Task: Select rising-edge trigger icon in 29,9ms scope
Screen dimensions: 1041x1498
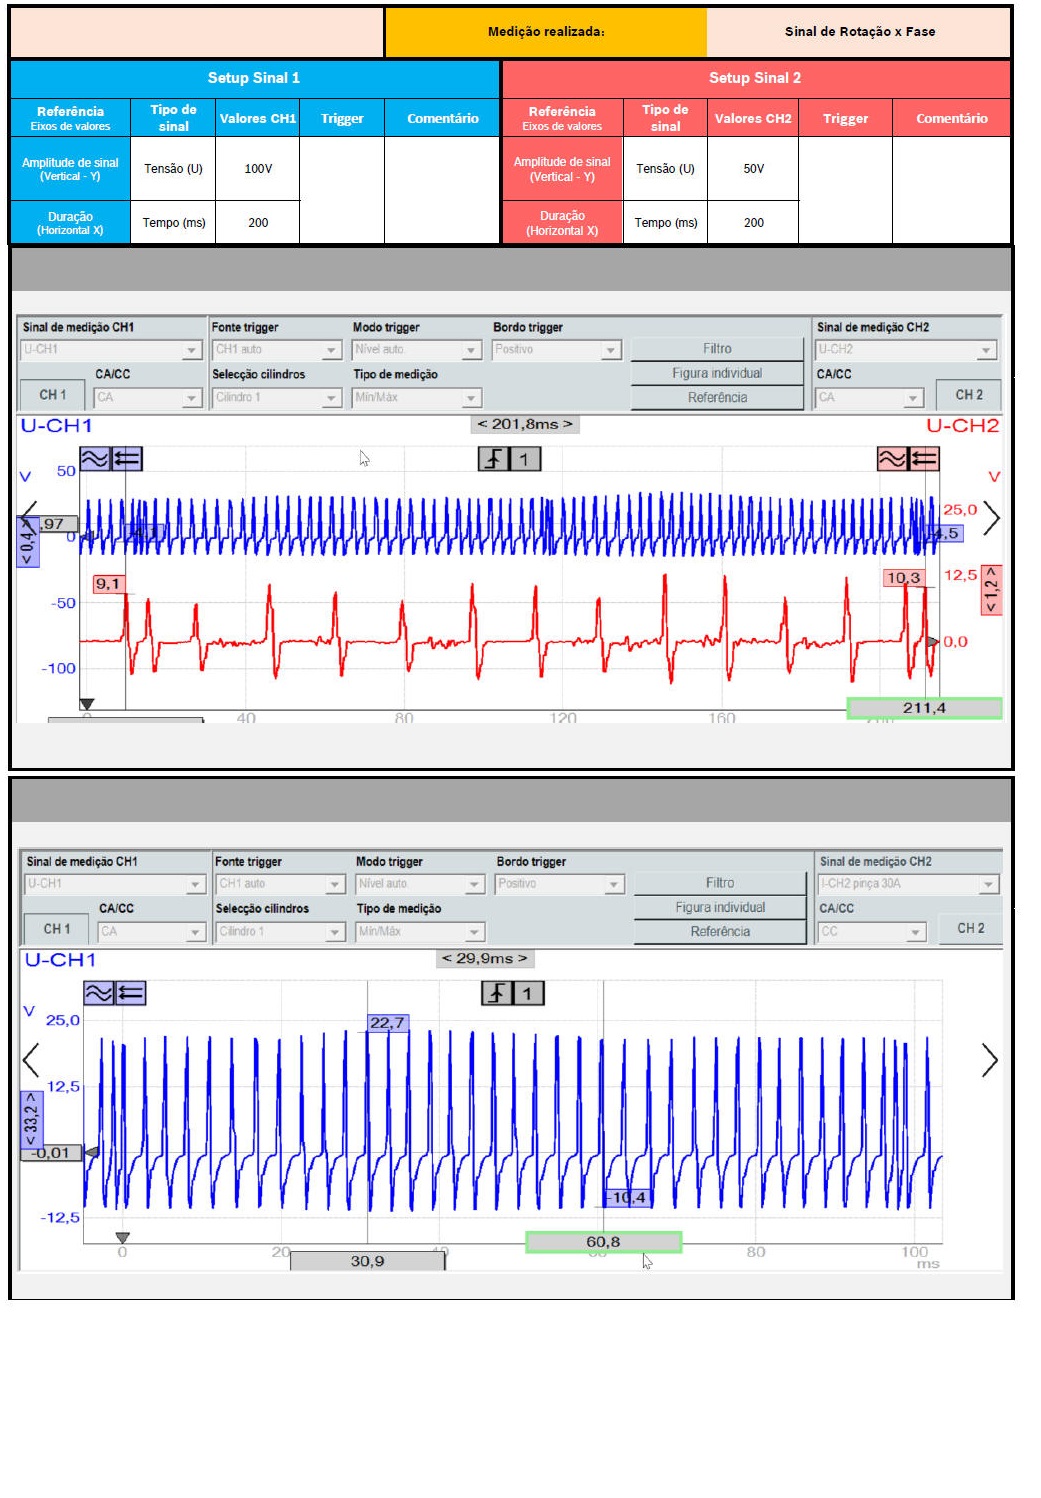Action: pos(497,993)
